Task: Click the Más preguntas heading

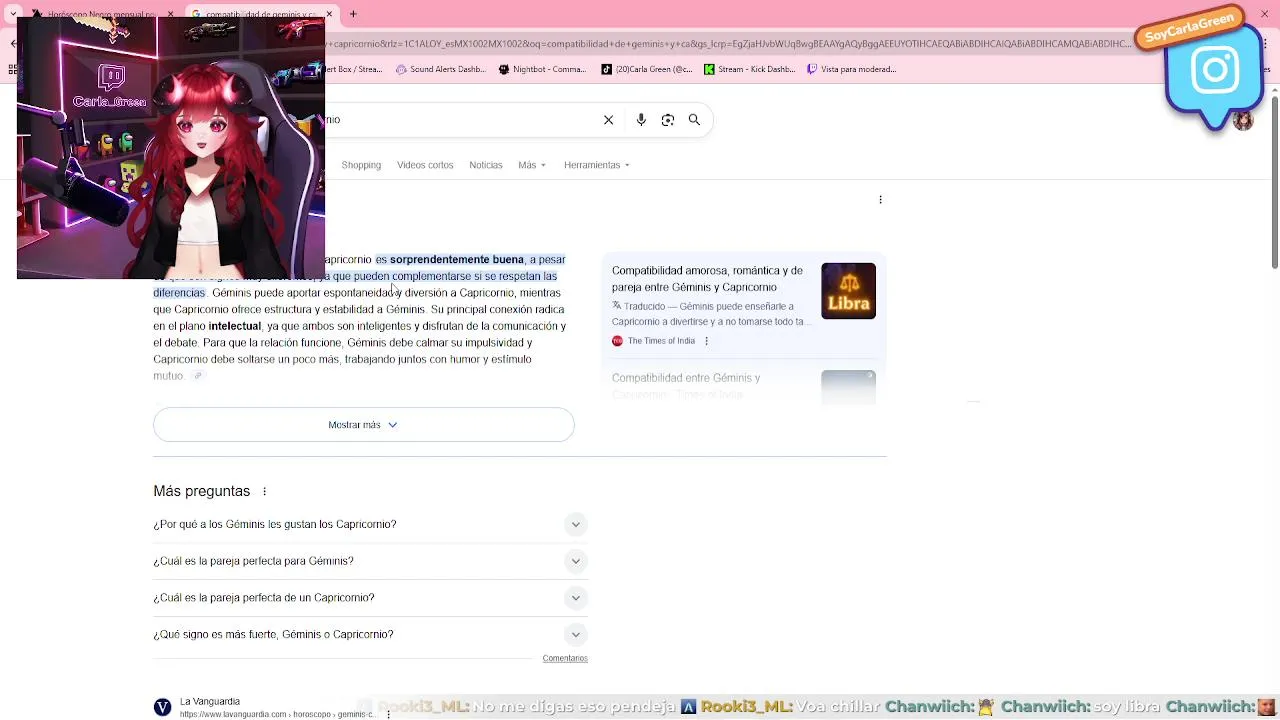Action: tap(202, 491)
